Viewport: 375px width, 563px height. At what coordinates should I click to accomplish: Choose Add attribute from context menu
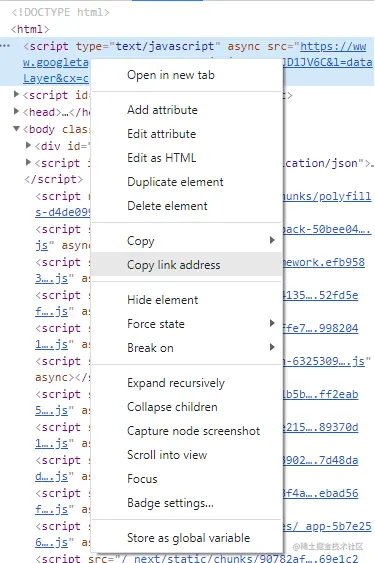point(186,110)
